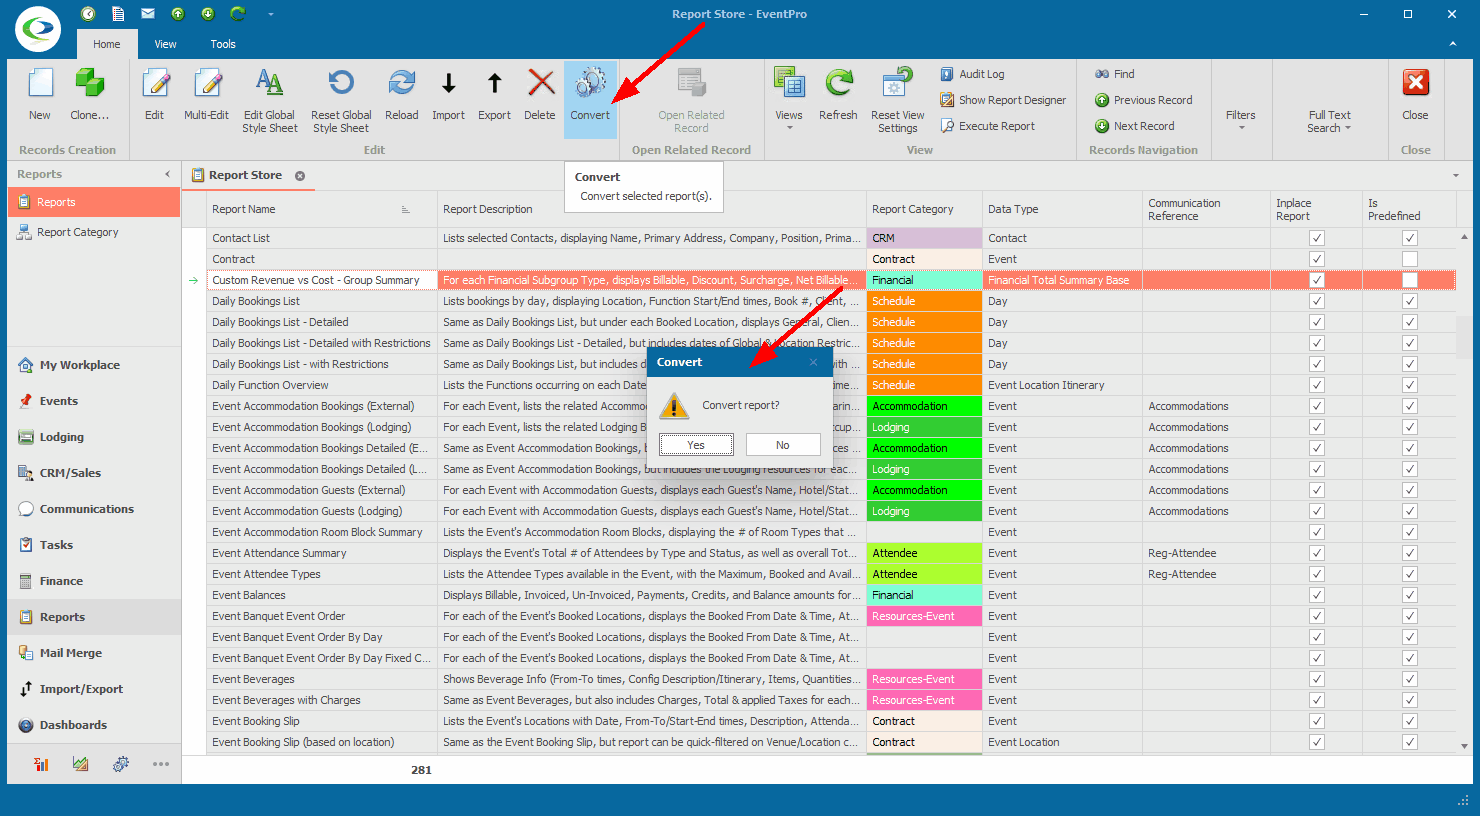Open the Full Text Search dropdown
Screen dimensions: 1480x816
(x=1329, y=121)
